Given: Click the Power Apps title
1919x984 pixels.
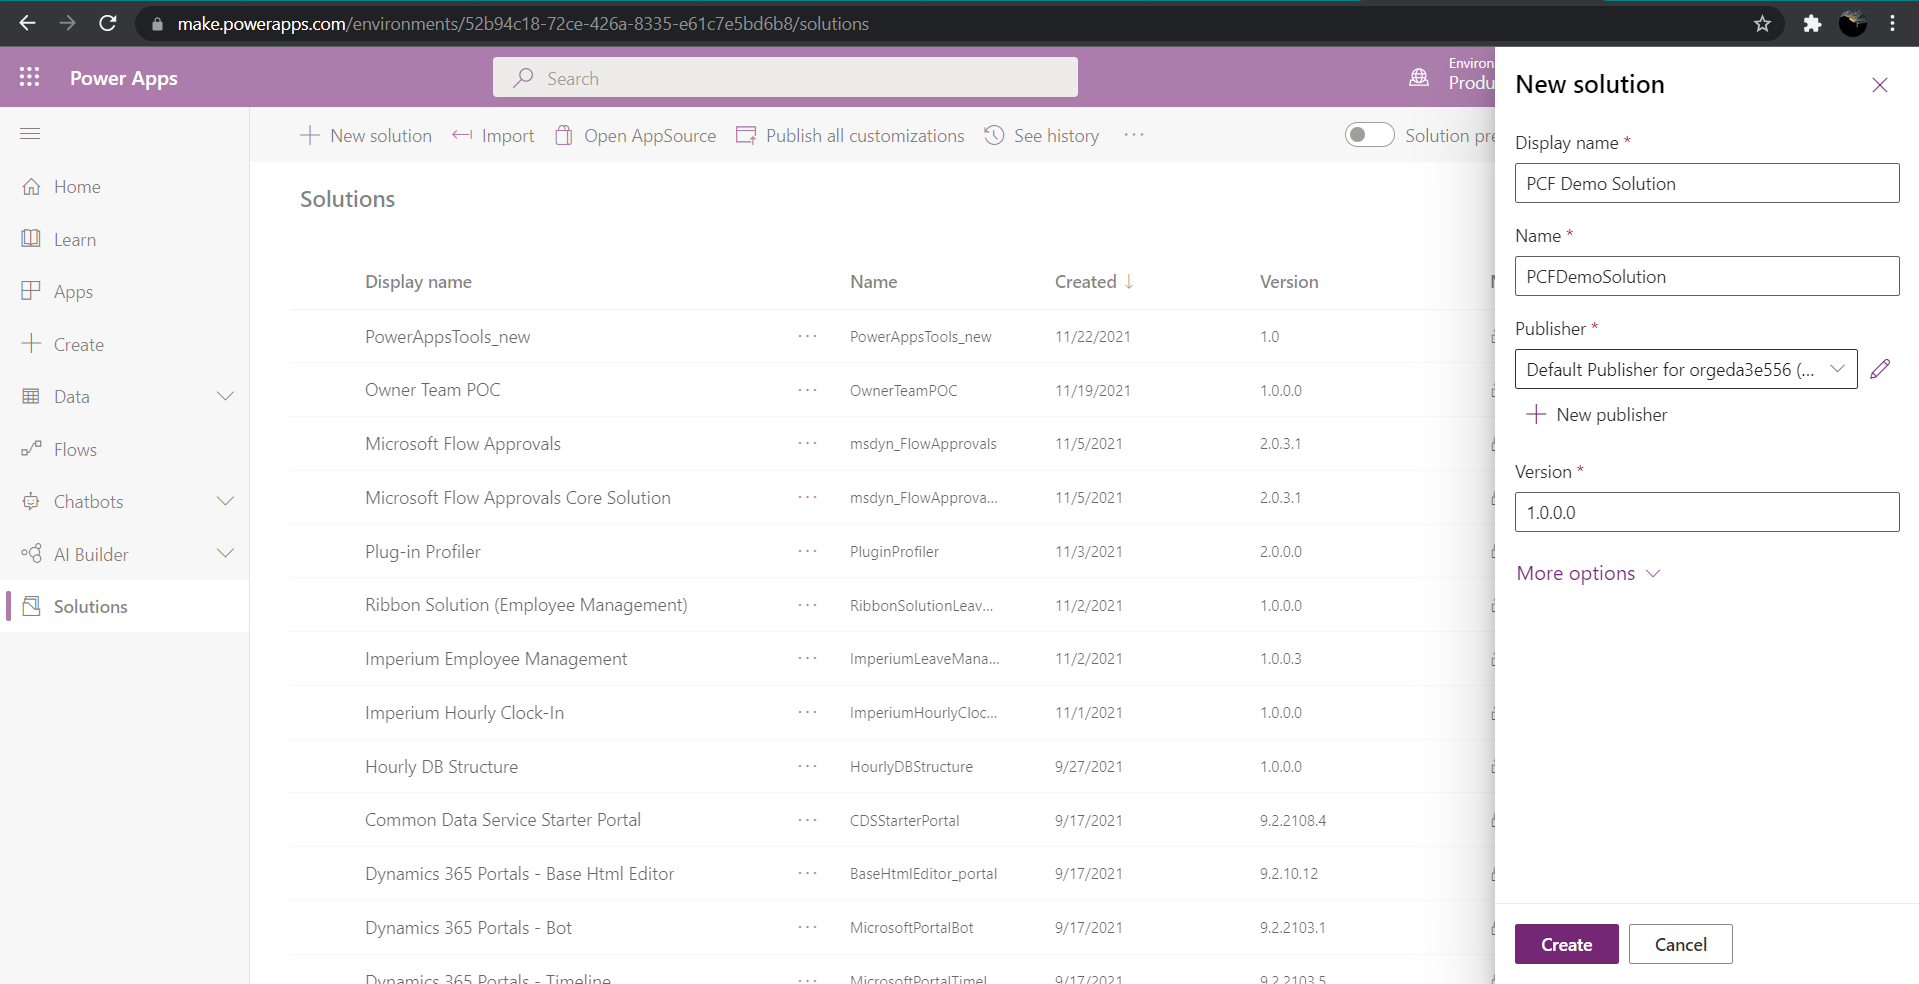Looking at the screenshot, I should pyautogui.click(x=124, y=78).
